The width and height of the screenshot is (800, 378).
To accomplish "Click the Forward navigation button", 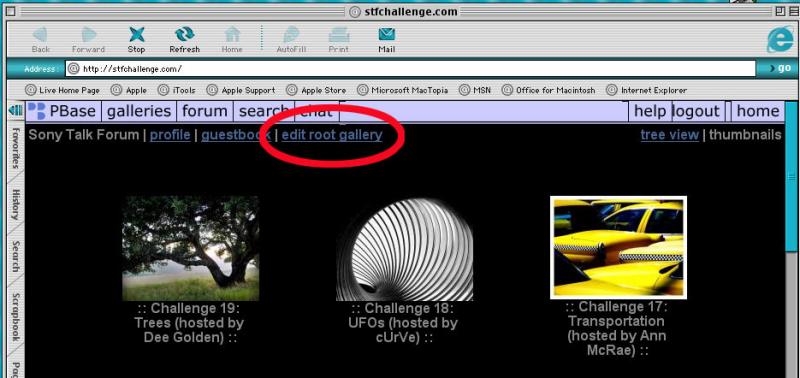I will pos(88,40).
